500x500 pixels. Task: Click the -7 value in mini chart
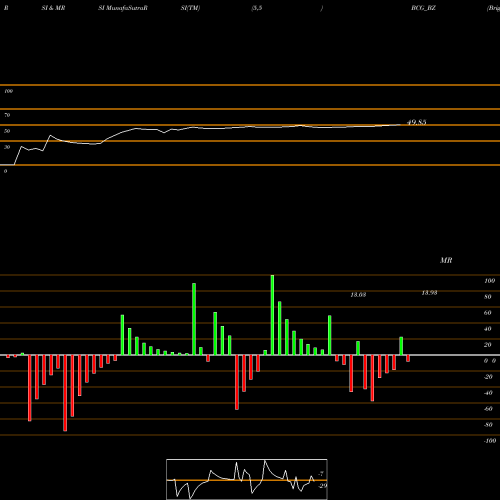pos(321,473)
